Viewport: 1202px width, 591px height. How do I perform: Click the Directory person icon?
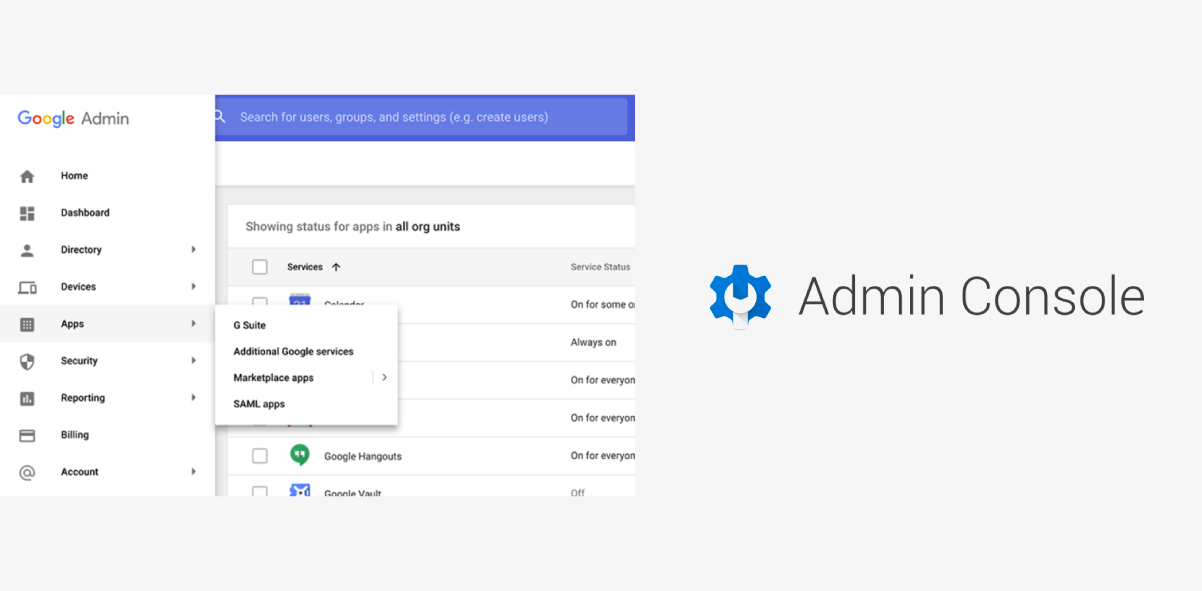tap(27, 250)
